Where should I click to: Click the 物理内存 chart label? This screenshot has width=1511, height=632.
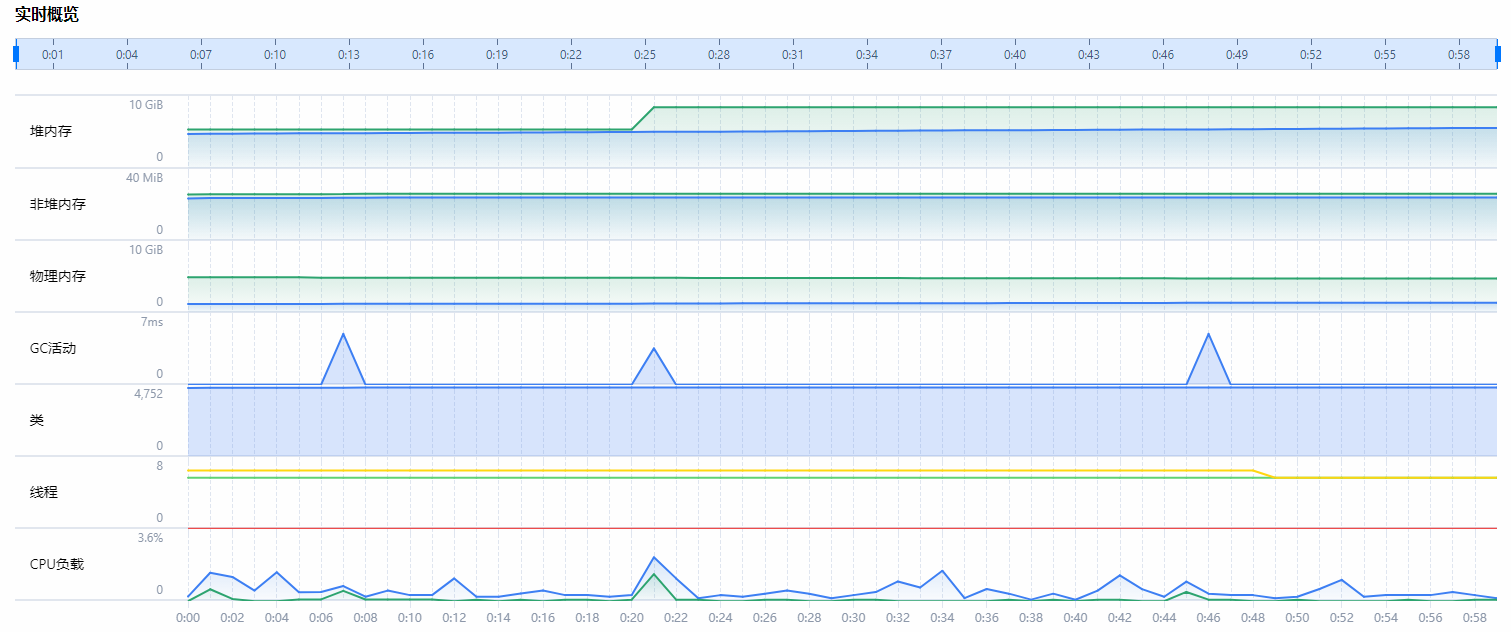pos(58,276)
